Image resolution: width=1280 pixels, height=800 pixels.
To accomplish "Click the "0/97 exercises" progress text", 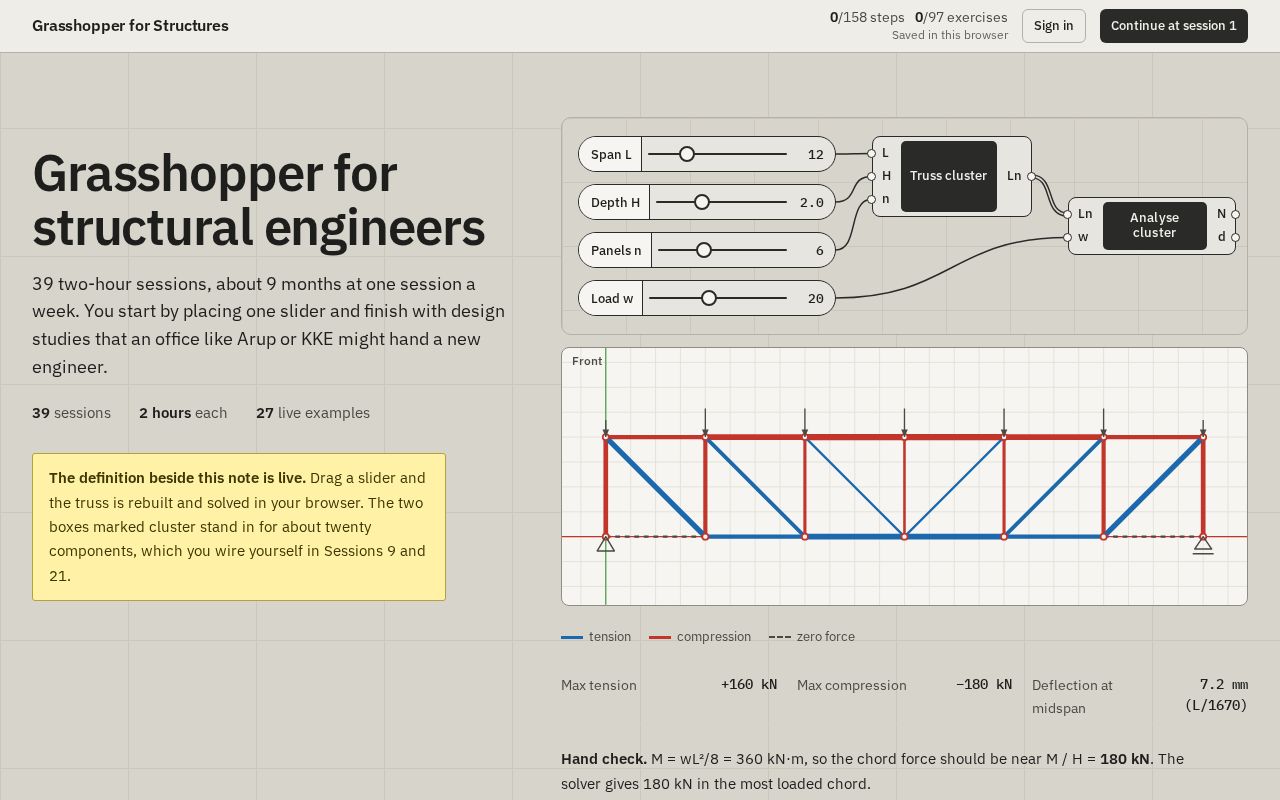I will pos(961,17).
